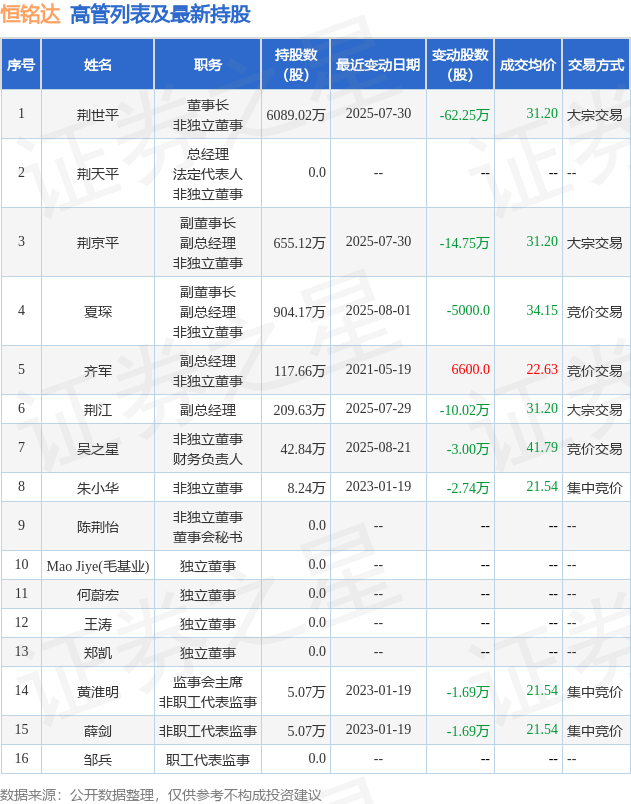Viewport: 631px width, 804px height.
Task: Select the name 齐军
Action: coord(97,371)
